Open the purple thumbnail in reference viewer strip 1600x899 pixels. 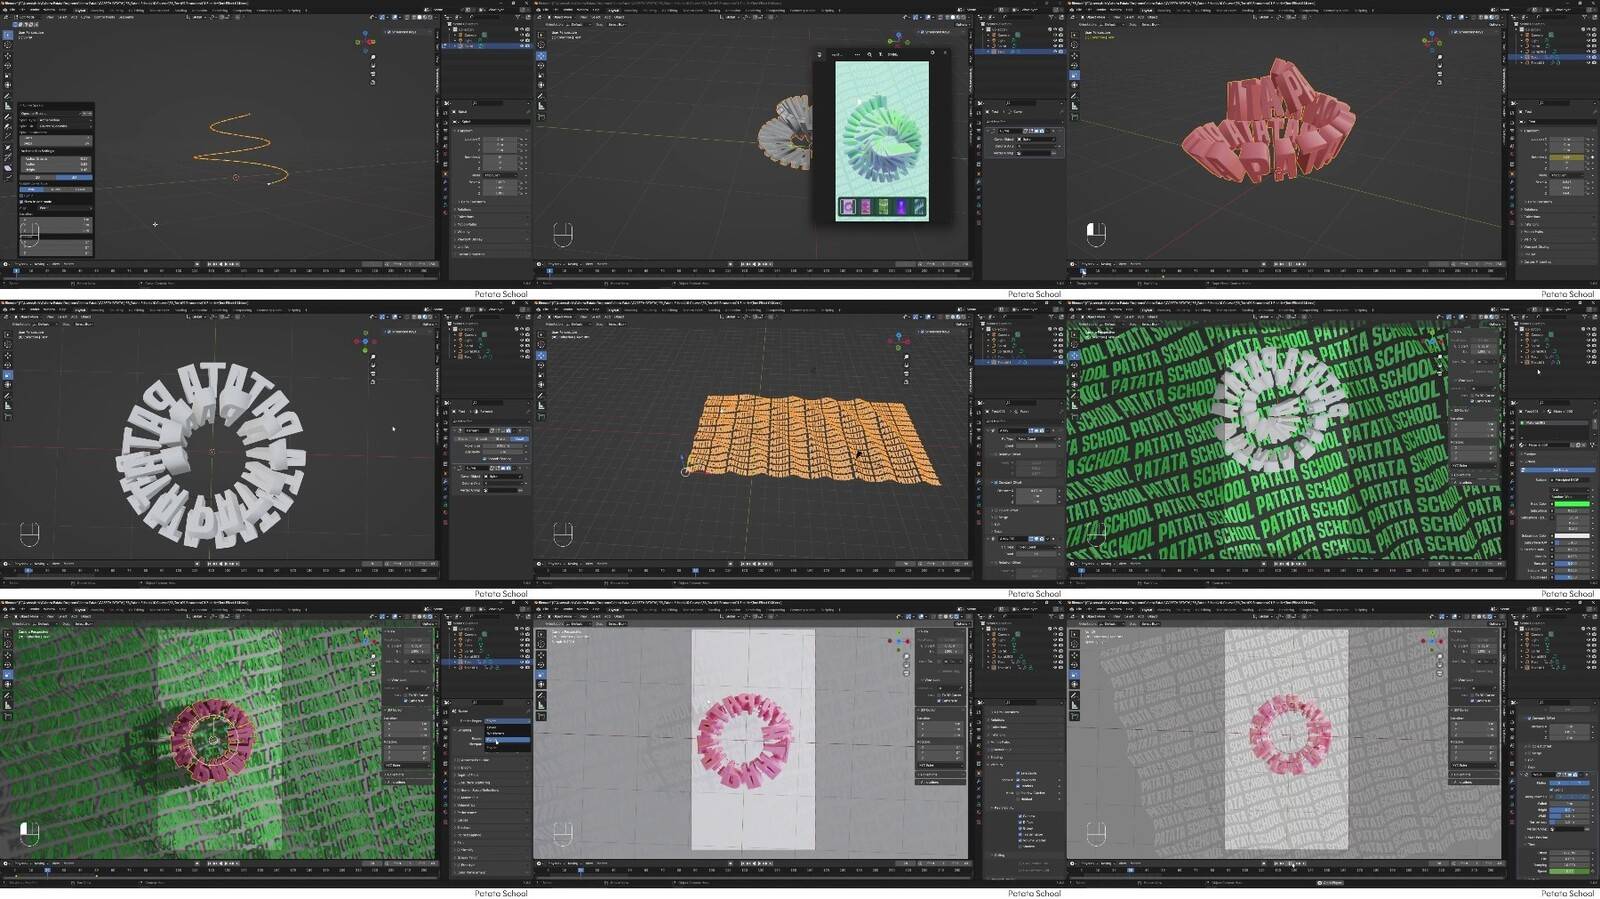901,207
